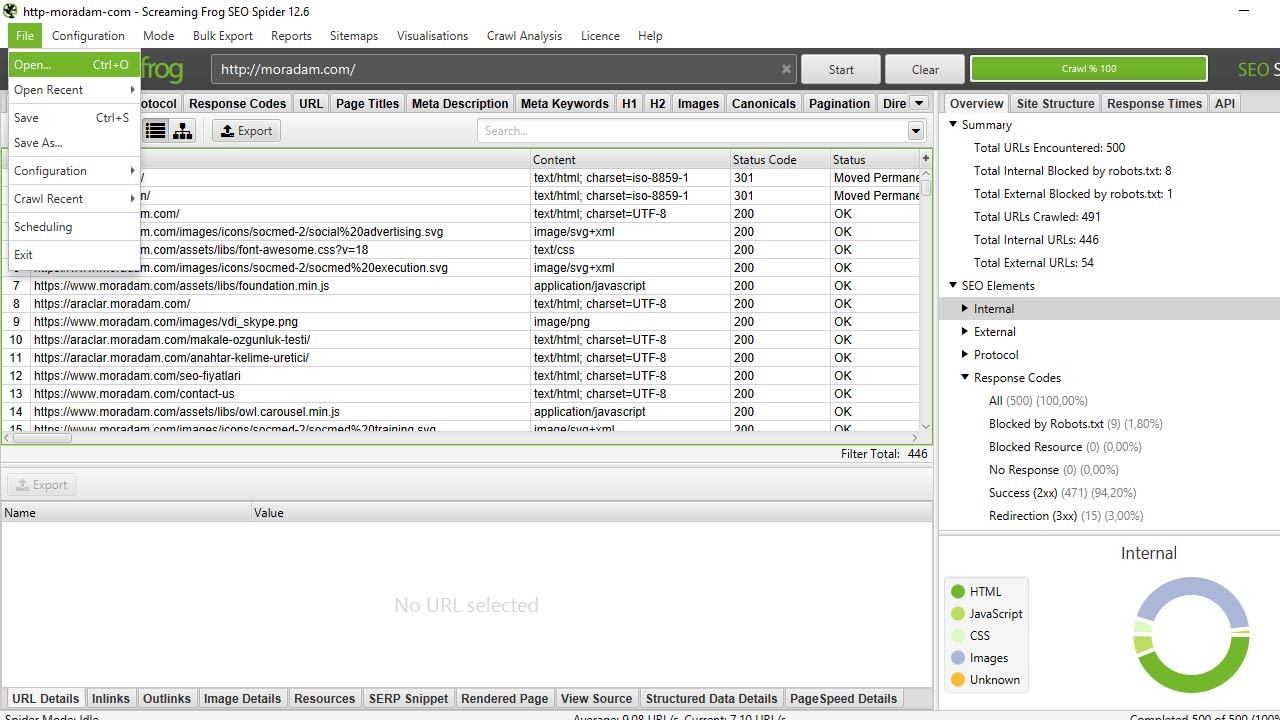Click the HTML legend color dot
This screenshot has width=1280, height=720.
[x=958, y=592]
